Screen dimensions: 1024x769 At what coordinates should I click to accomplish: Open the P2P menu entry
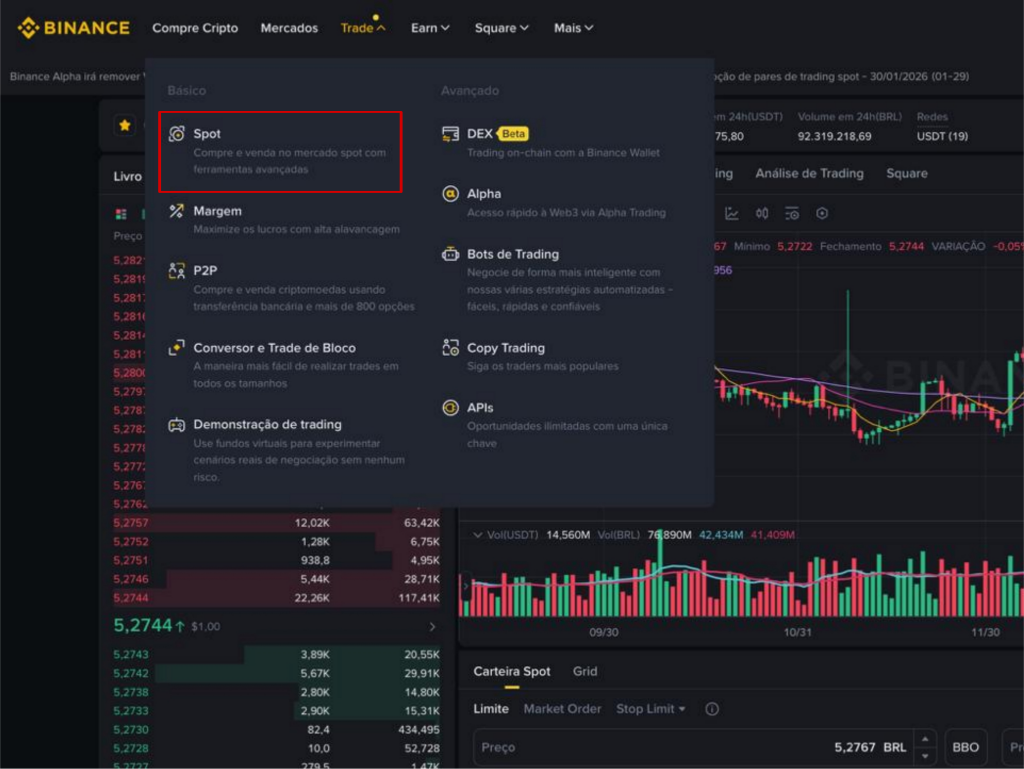point(291,288)
